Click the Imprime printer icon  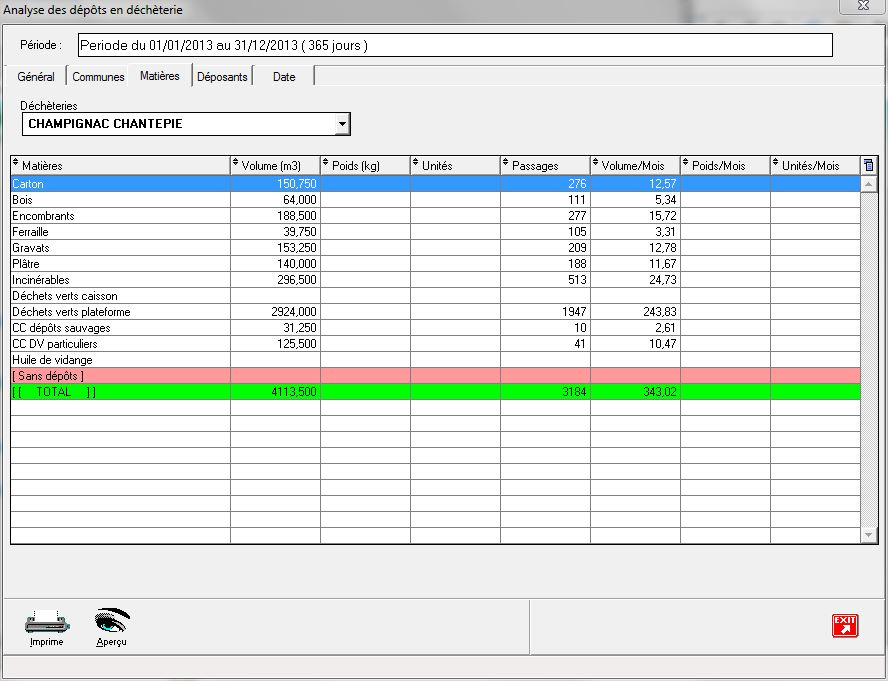click(x=47, y=623)
